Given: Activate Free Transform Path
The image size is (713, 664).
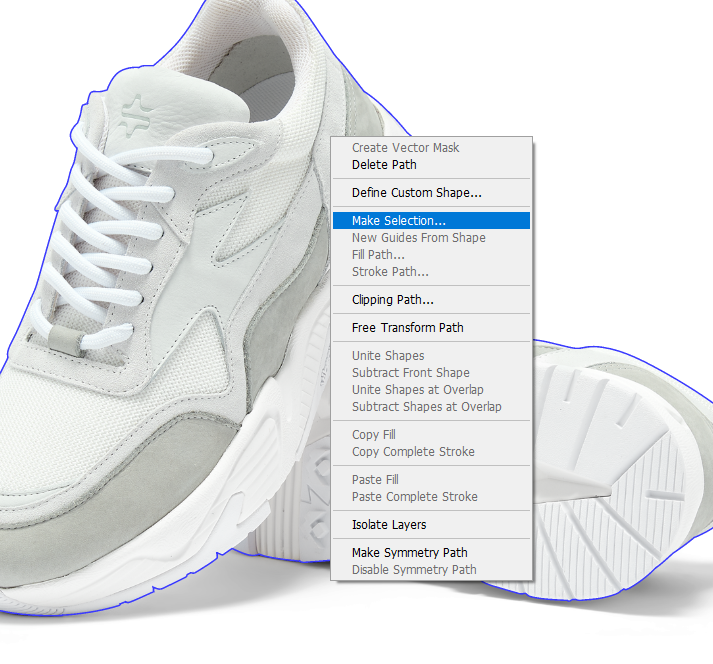Looking at the screenshot, I should (407, 328).
